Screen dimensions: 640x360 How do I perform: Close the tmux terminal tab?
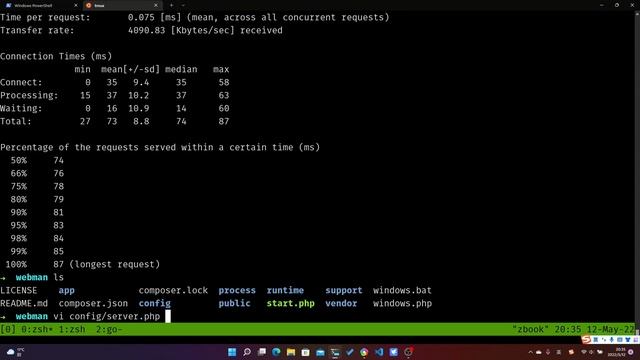156,5
